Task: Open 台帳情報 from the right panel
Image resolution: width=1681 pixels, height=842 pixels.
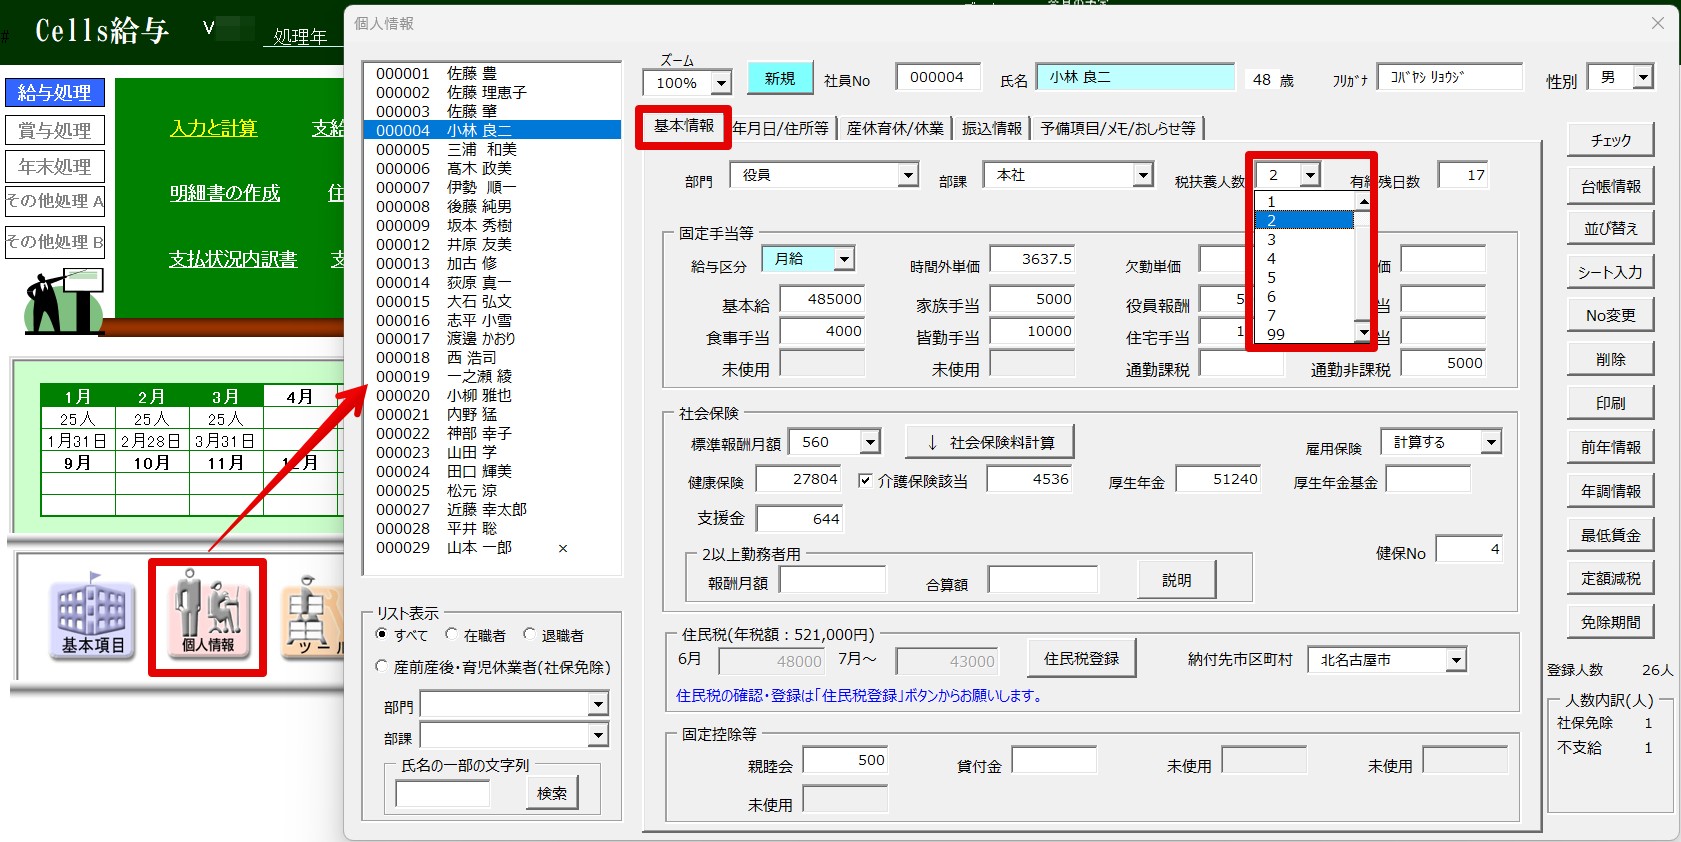Action: [x=1610, y=186]
